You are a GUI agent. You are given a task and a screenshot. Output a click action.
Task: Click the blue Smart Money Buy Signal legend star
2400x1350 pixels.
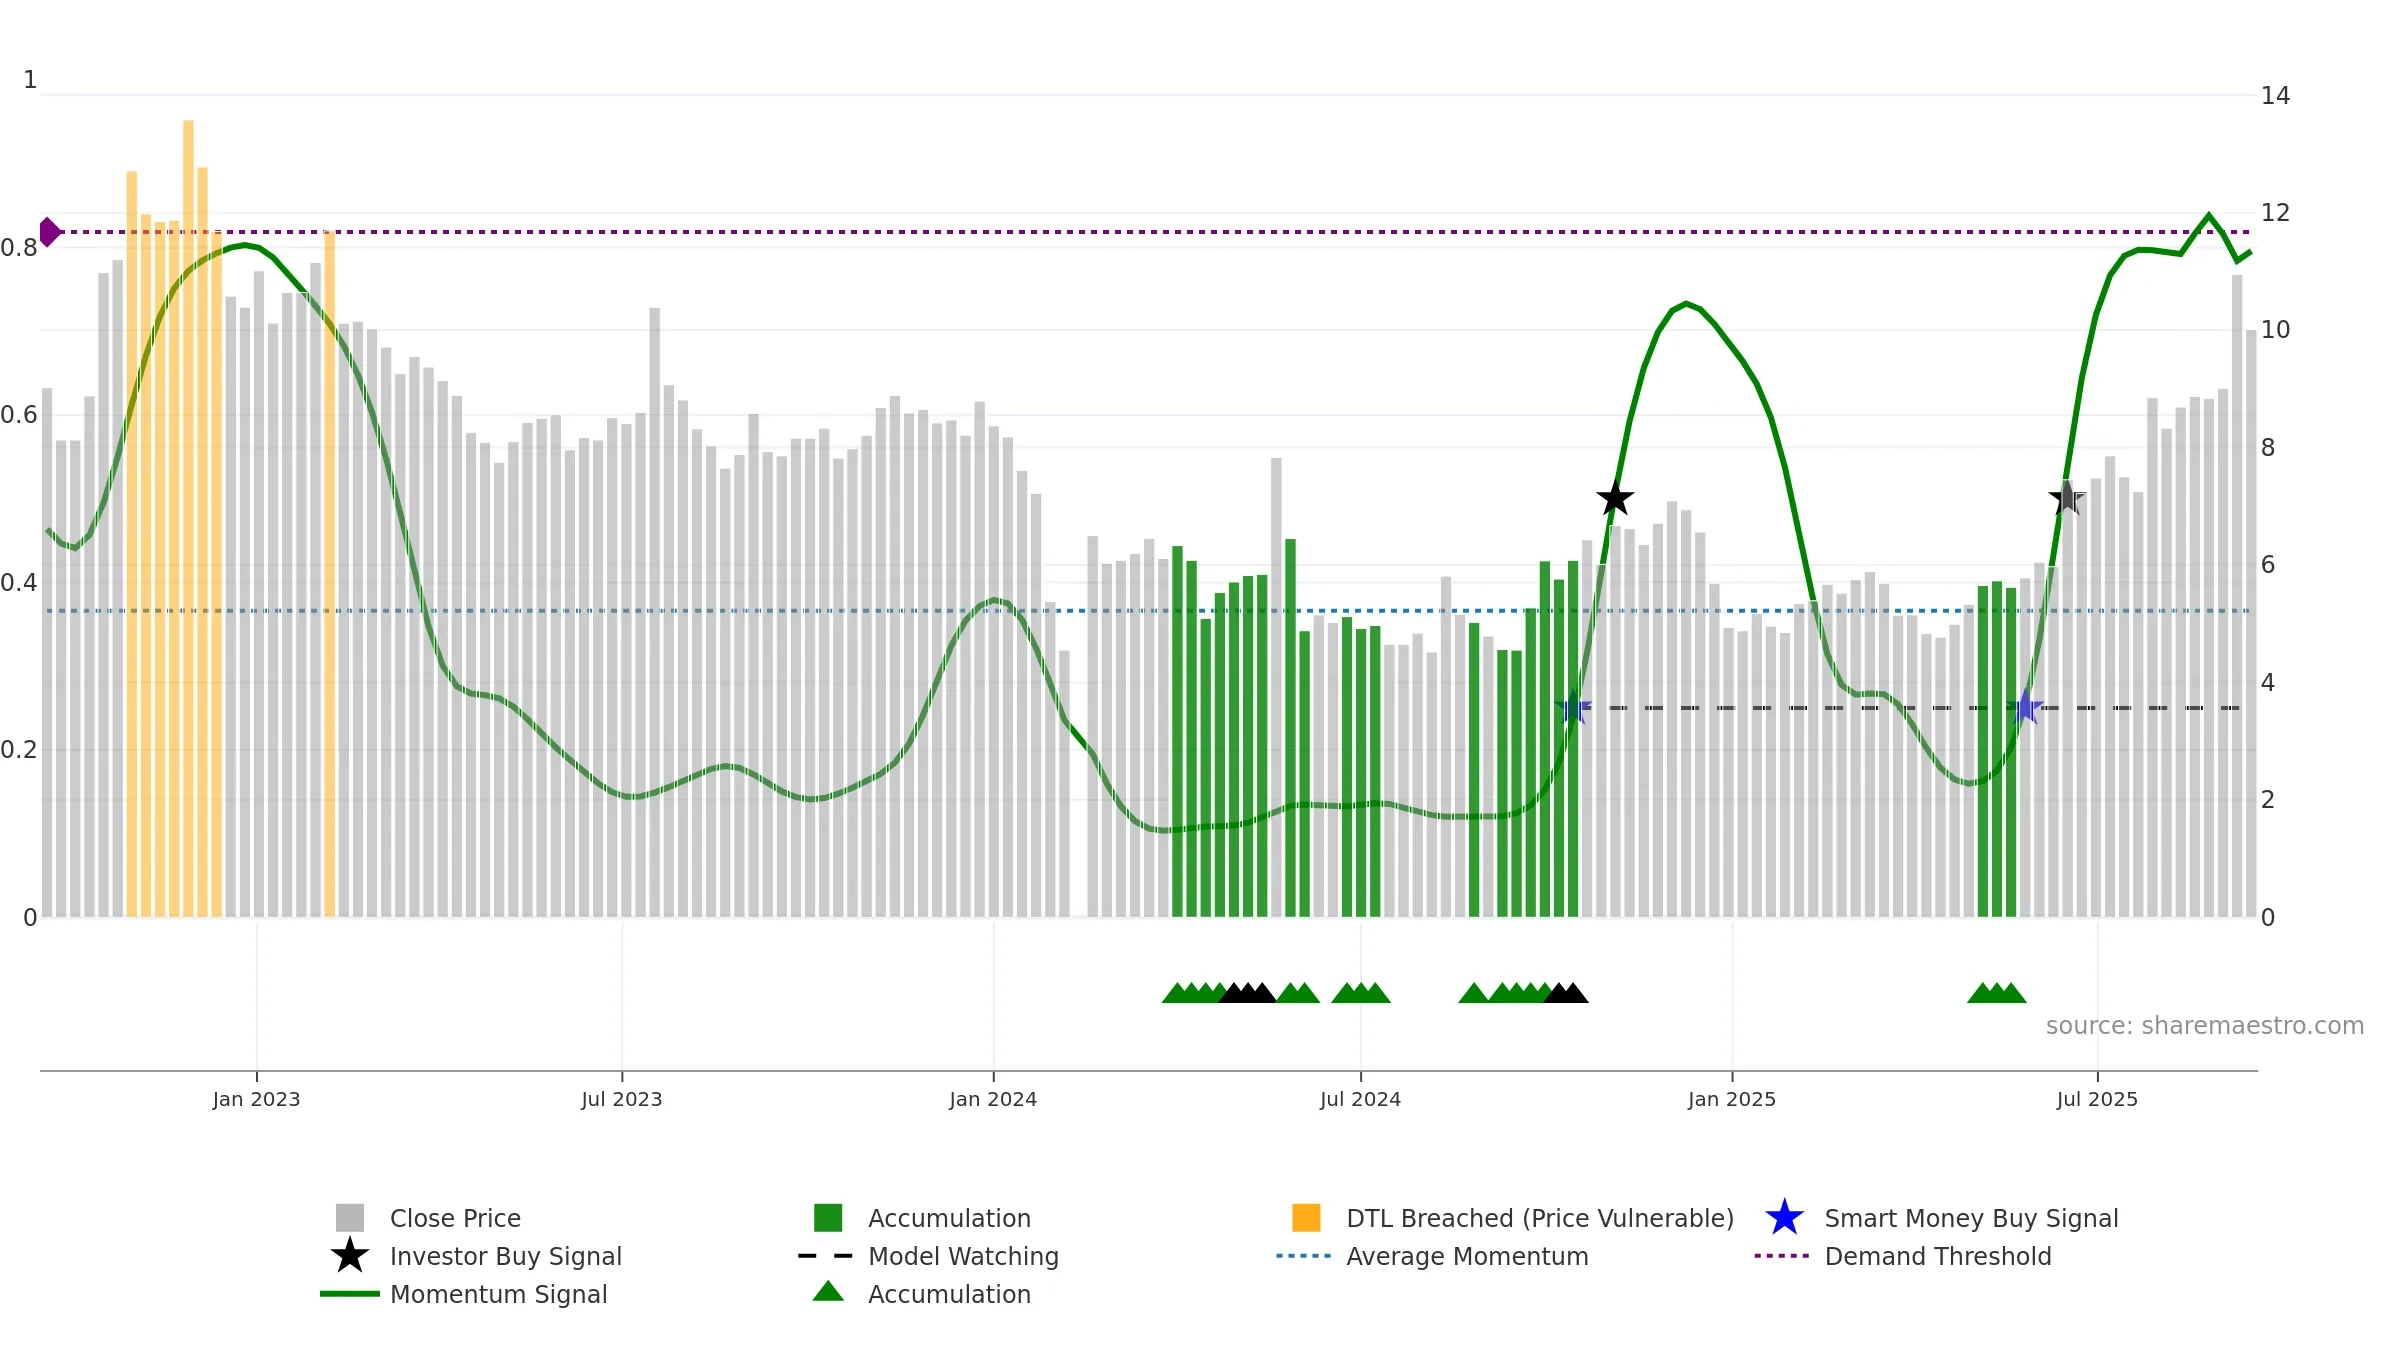pyautogui.click(x=1784, y=1217)
